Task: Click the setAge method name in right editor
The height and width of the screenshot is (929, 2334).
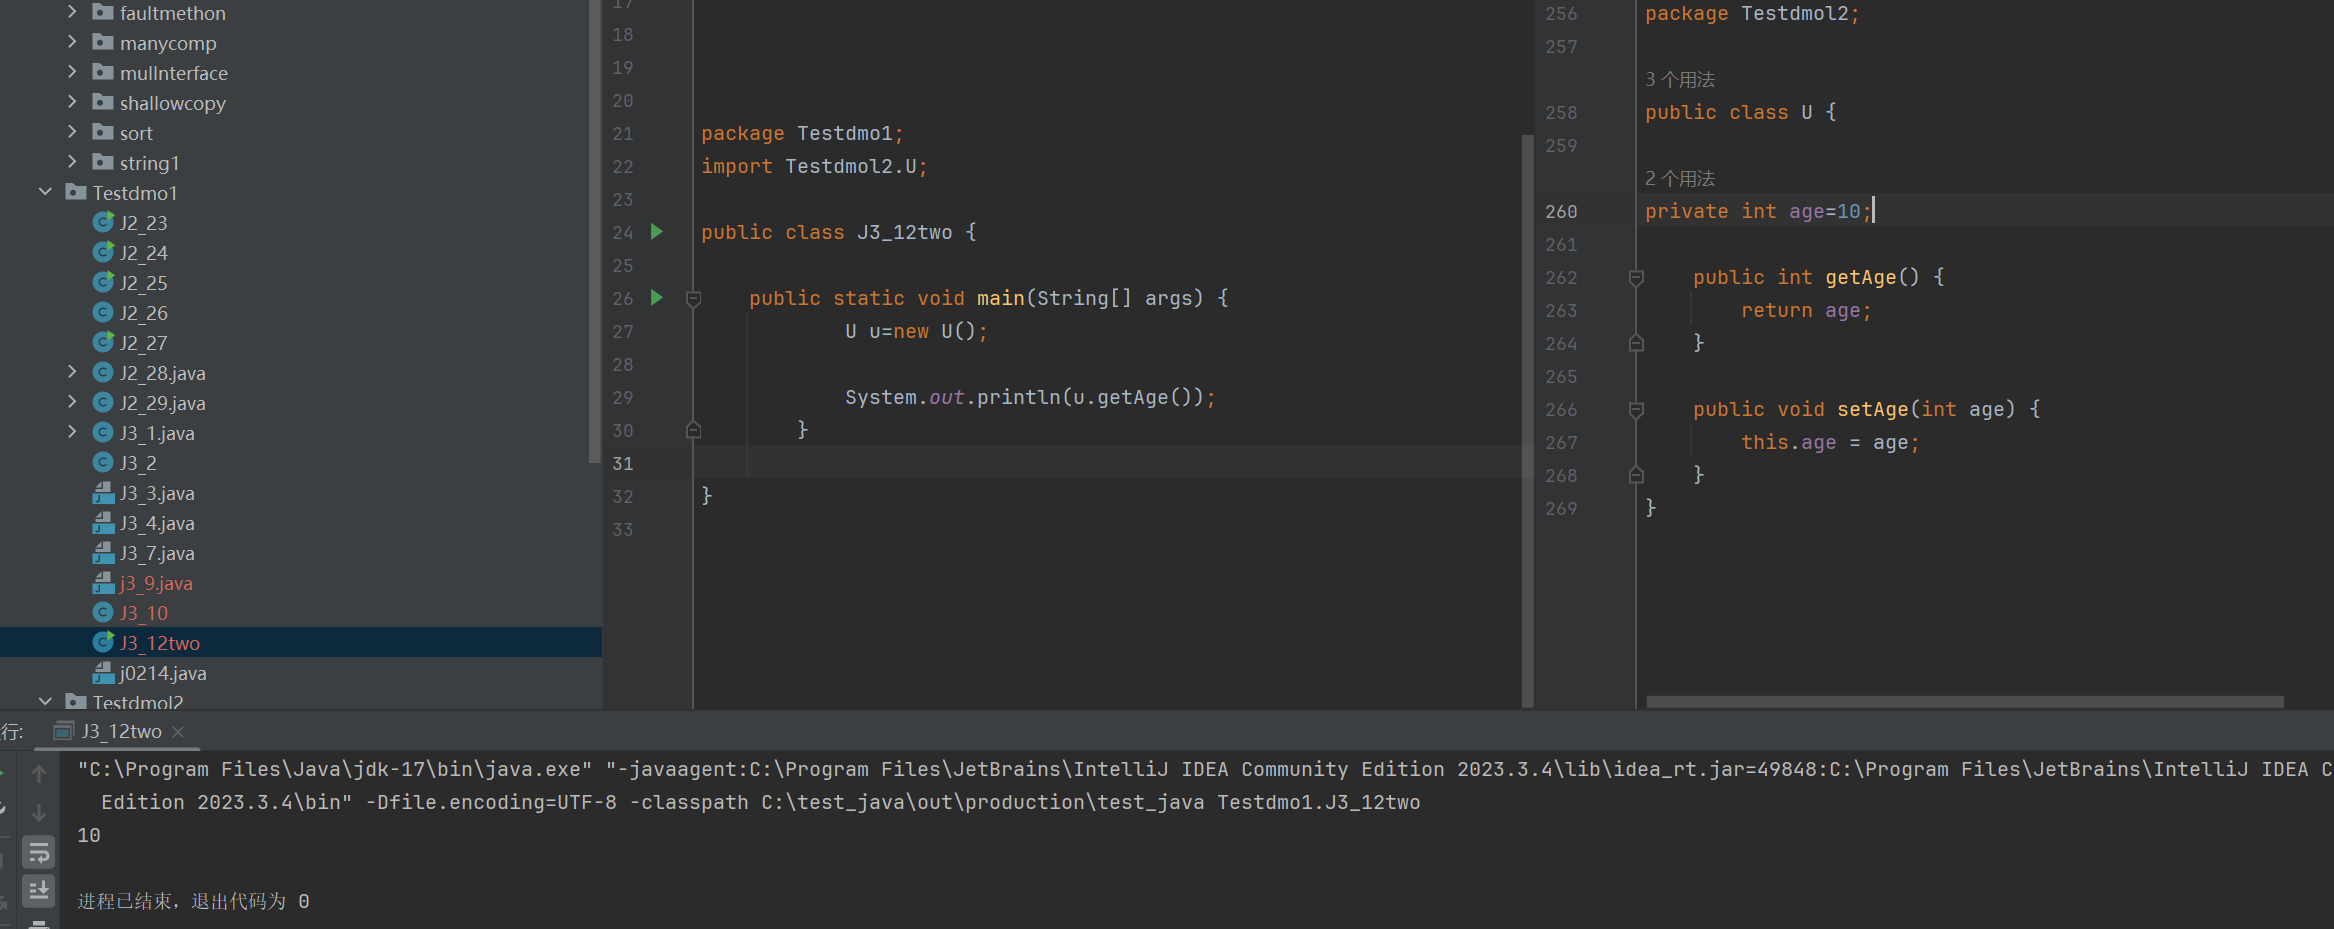Action: point(1872,409)
